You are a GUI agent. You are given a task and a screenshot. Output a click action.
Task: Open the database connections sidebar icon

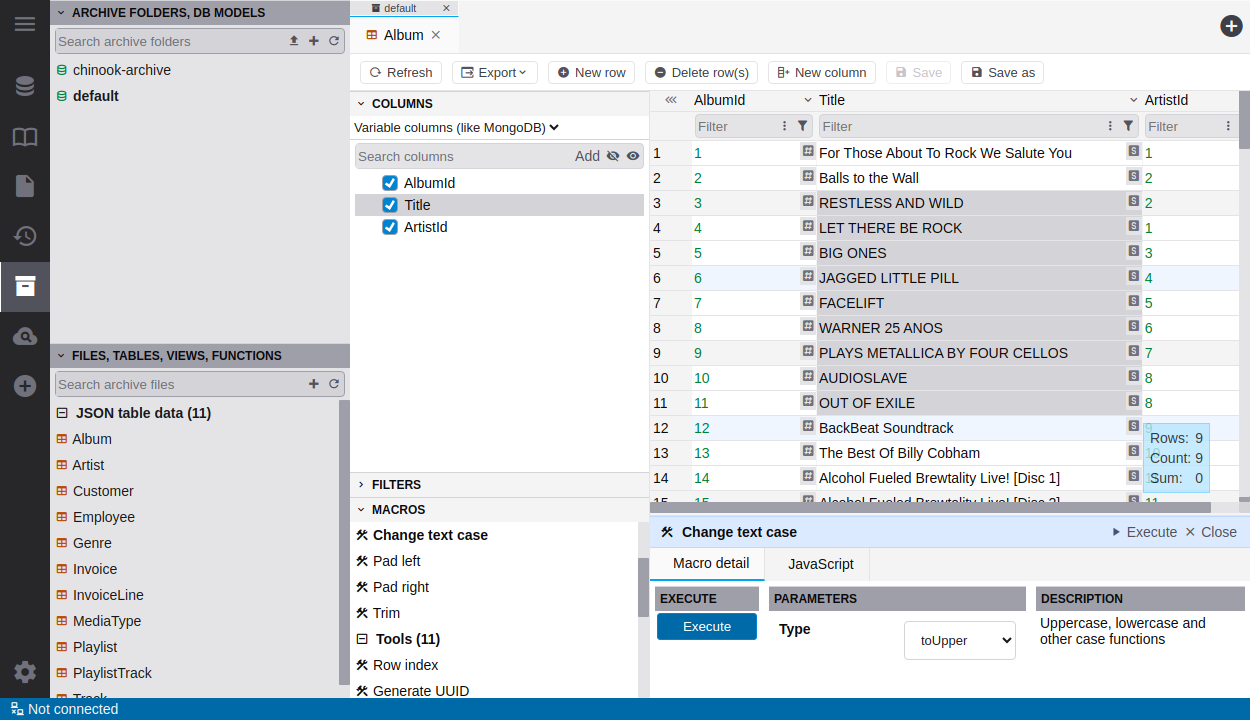tap(25, 86)
